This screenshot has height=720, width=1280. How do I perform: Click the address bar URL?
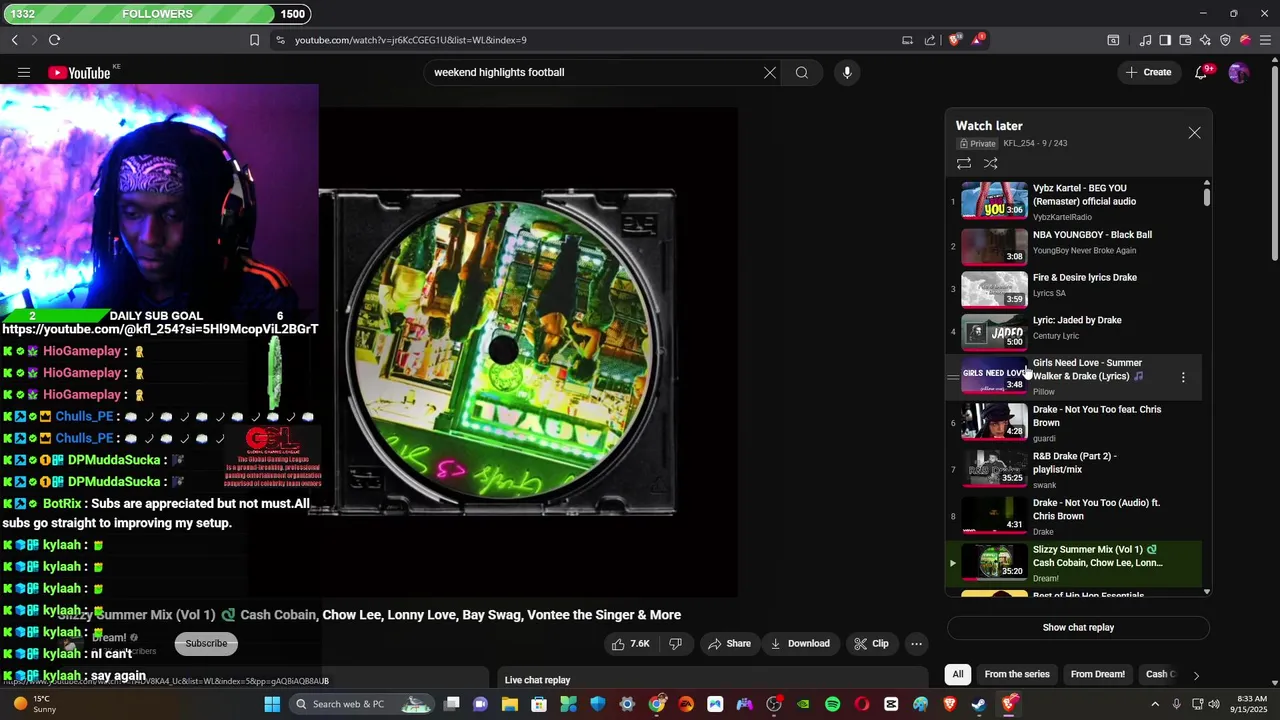[x=411, y=40]
